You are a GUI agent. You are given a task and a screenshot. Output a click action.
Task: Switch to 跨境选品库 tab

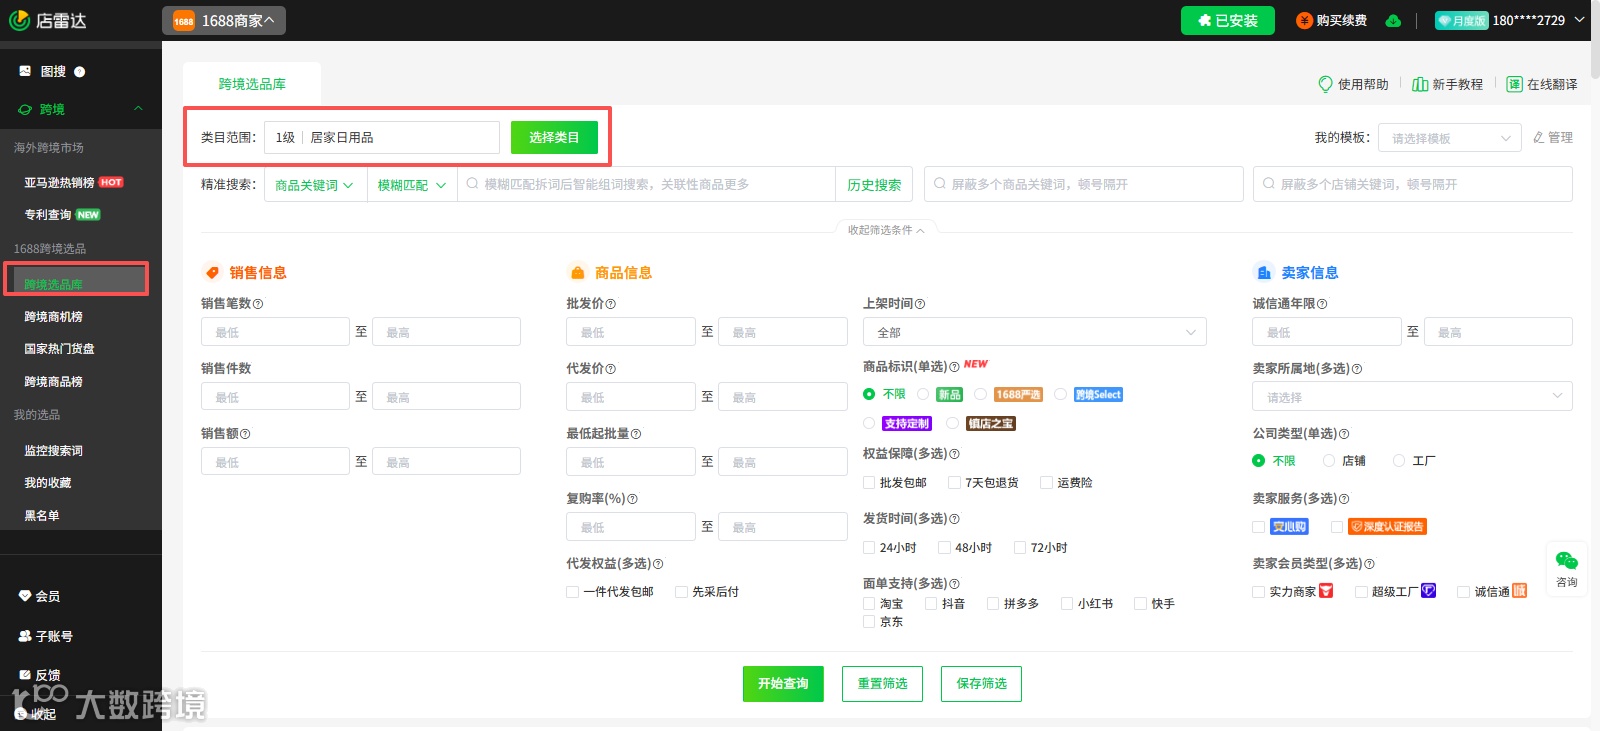pyautogui.click(x=252, y=84)
